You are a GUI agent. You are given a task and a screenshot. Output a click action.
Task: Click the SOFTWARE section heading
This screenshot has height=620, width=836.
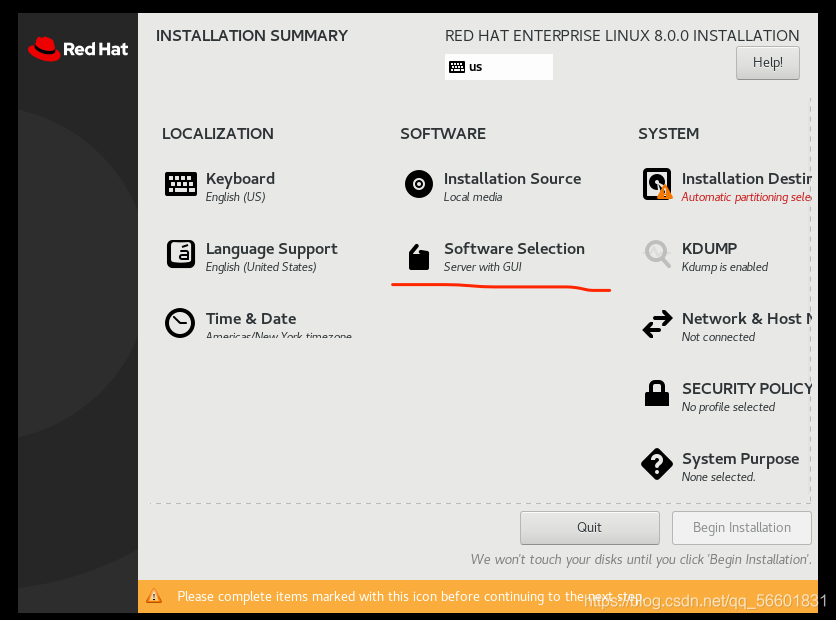tap(443, 134)
